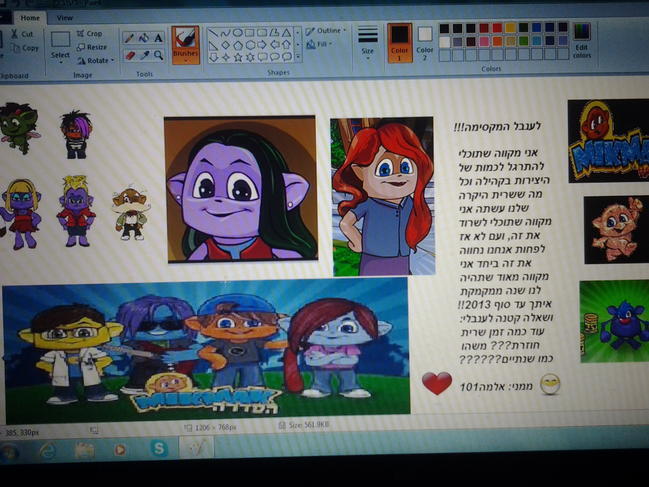
Task: Choose the Rectangle shape
Action: (x=250, y=33)
